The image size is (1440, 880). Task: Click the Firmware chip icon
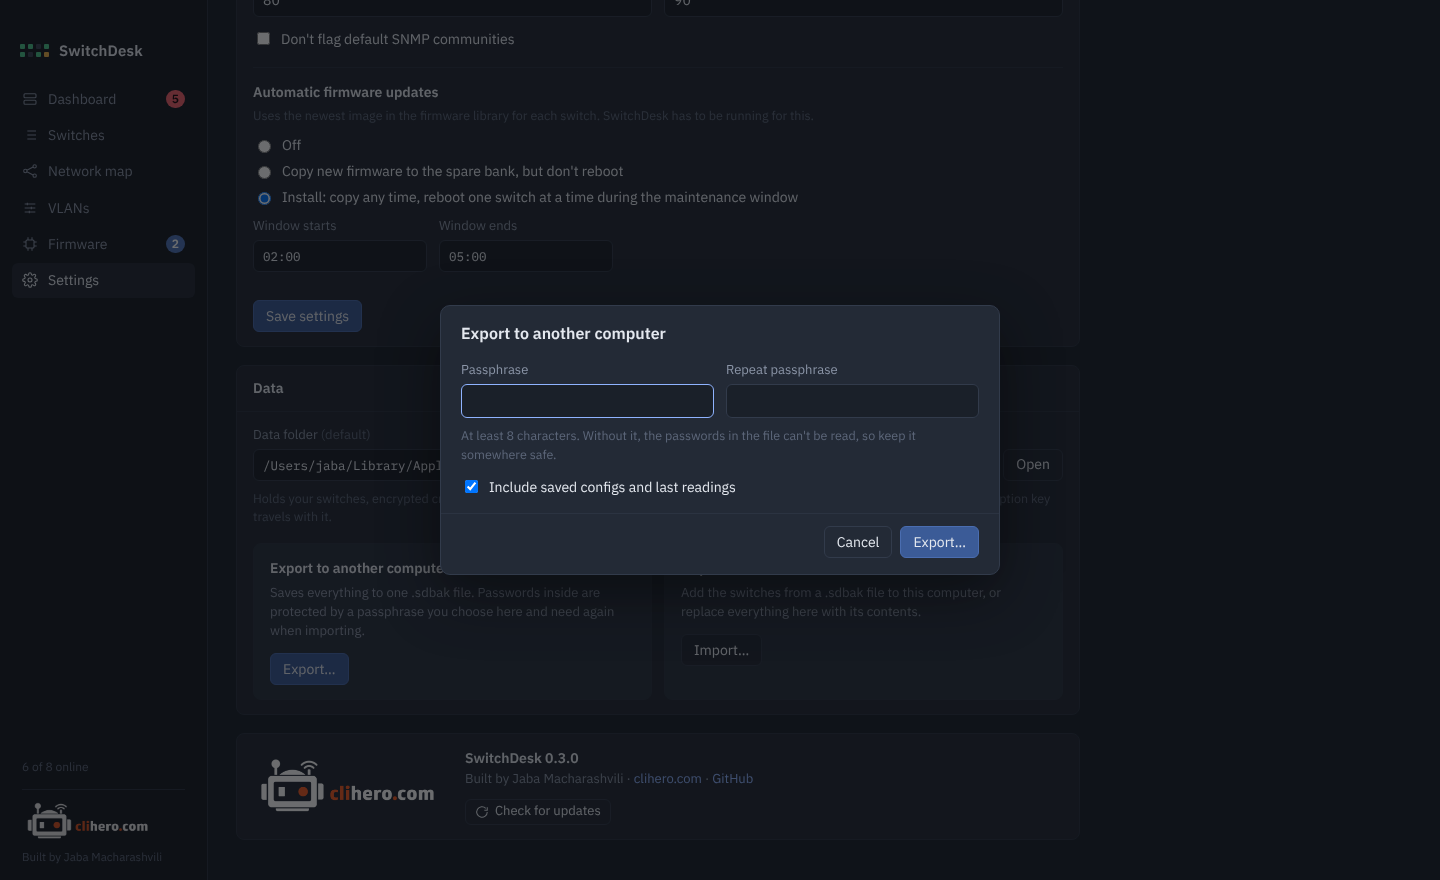coord(30,244)
